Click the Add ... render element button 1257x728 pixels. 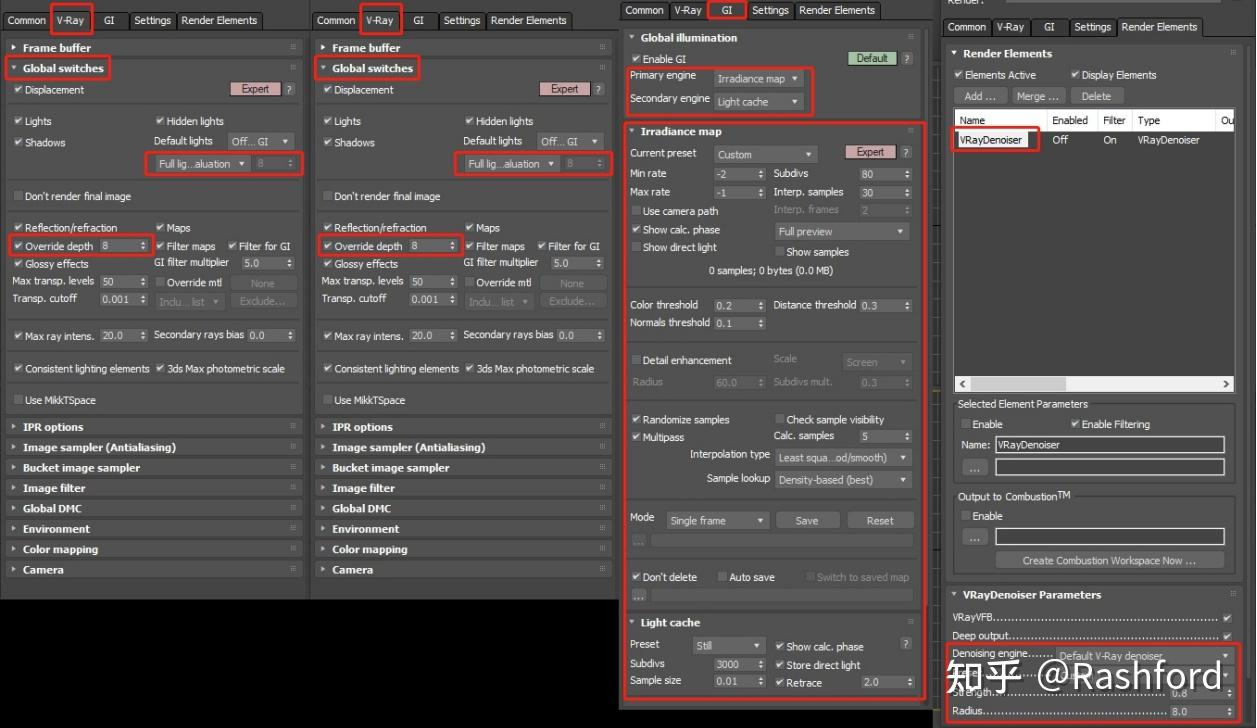980,96
